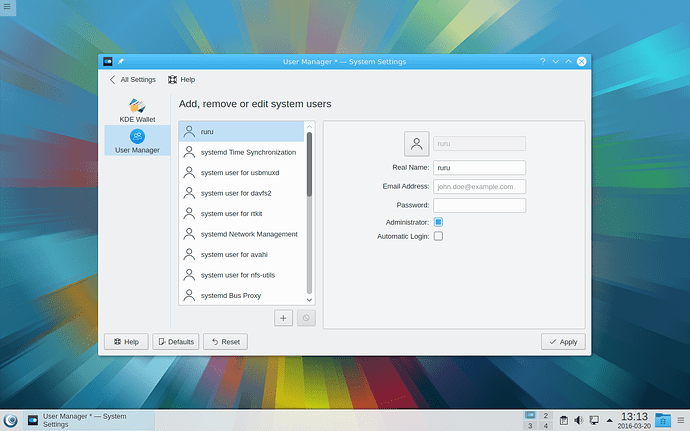Open the file manager icon in panel

pyautogui.click(x=663, y=420)
